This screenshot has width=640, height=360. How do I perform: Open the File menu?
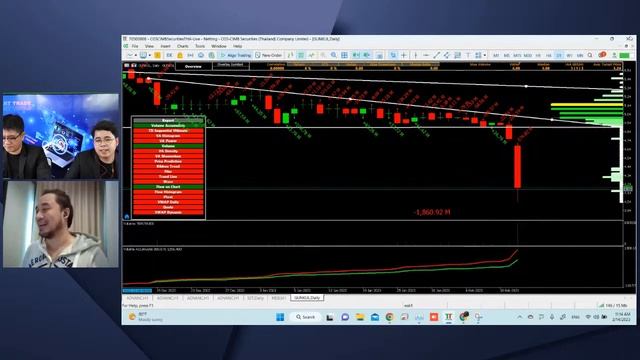click(x=135, y=46)
